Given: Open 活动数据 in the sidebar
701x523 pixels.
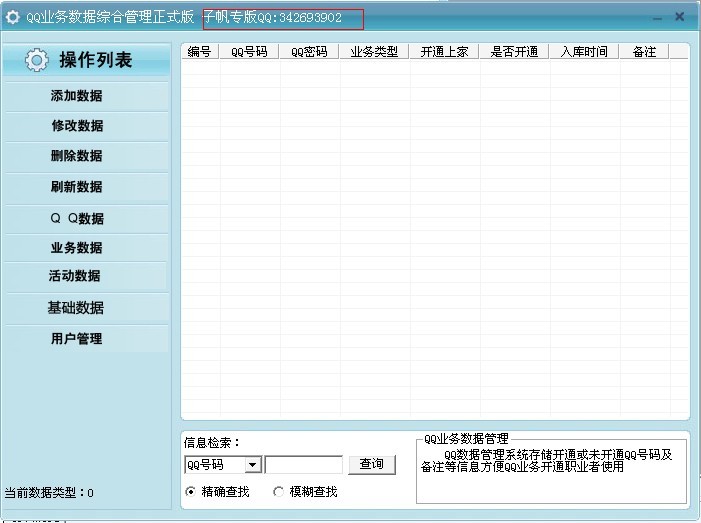Looking at the screenshot, I should coord(86,276).
